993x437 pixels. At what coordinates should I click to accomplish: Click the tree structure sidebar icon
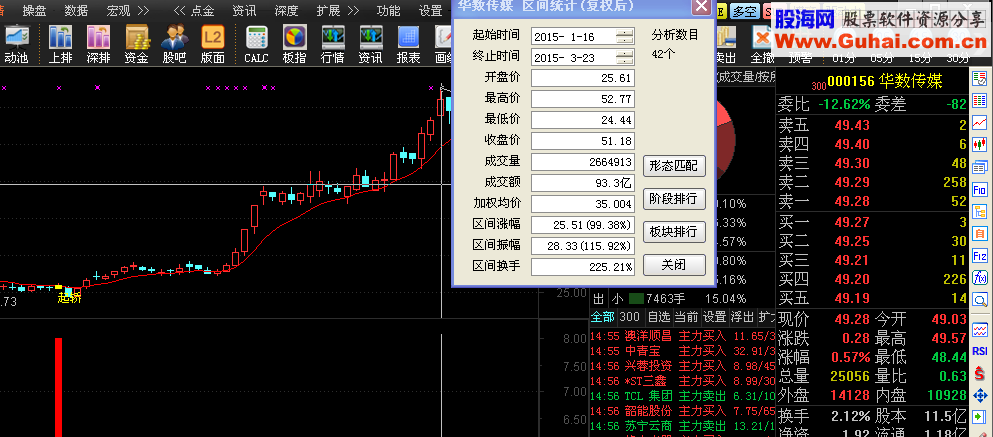[x=980, y=212]
